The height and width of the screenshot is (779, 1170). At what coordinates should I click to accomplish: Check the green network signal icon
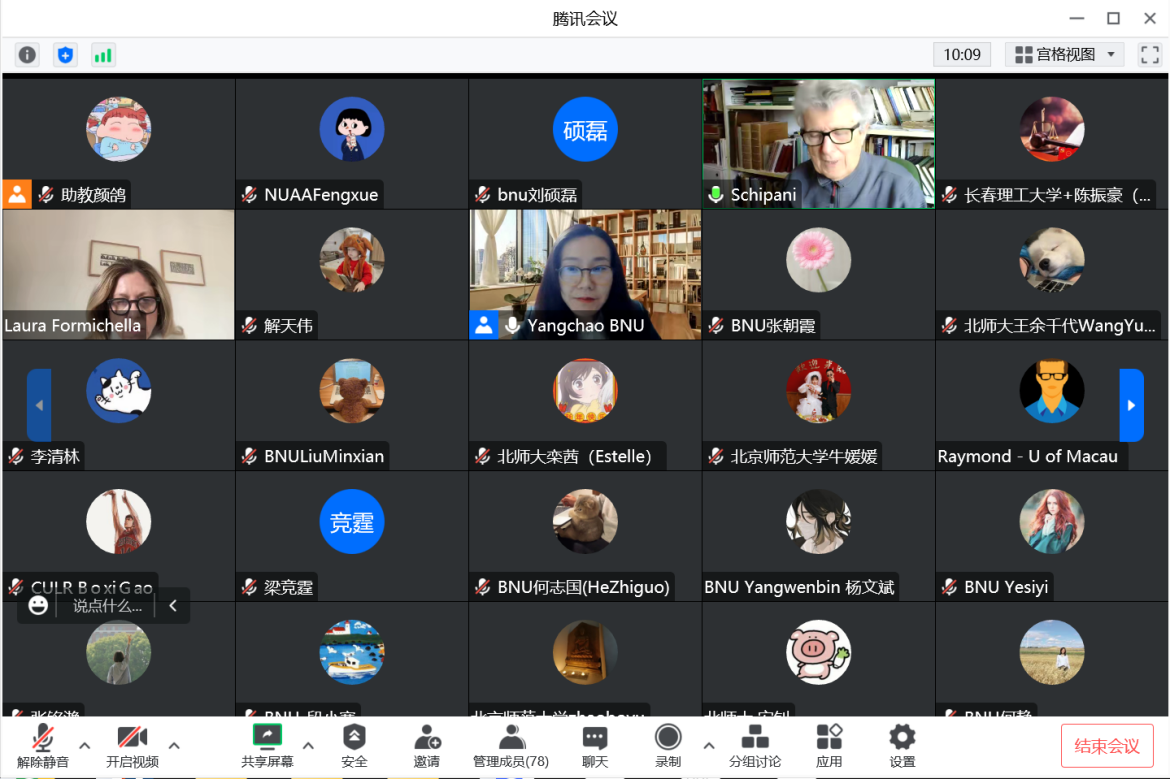pyautogui.click(x=103, y=55)
